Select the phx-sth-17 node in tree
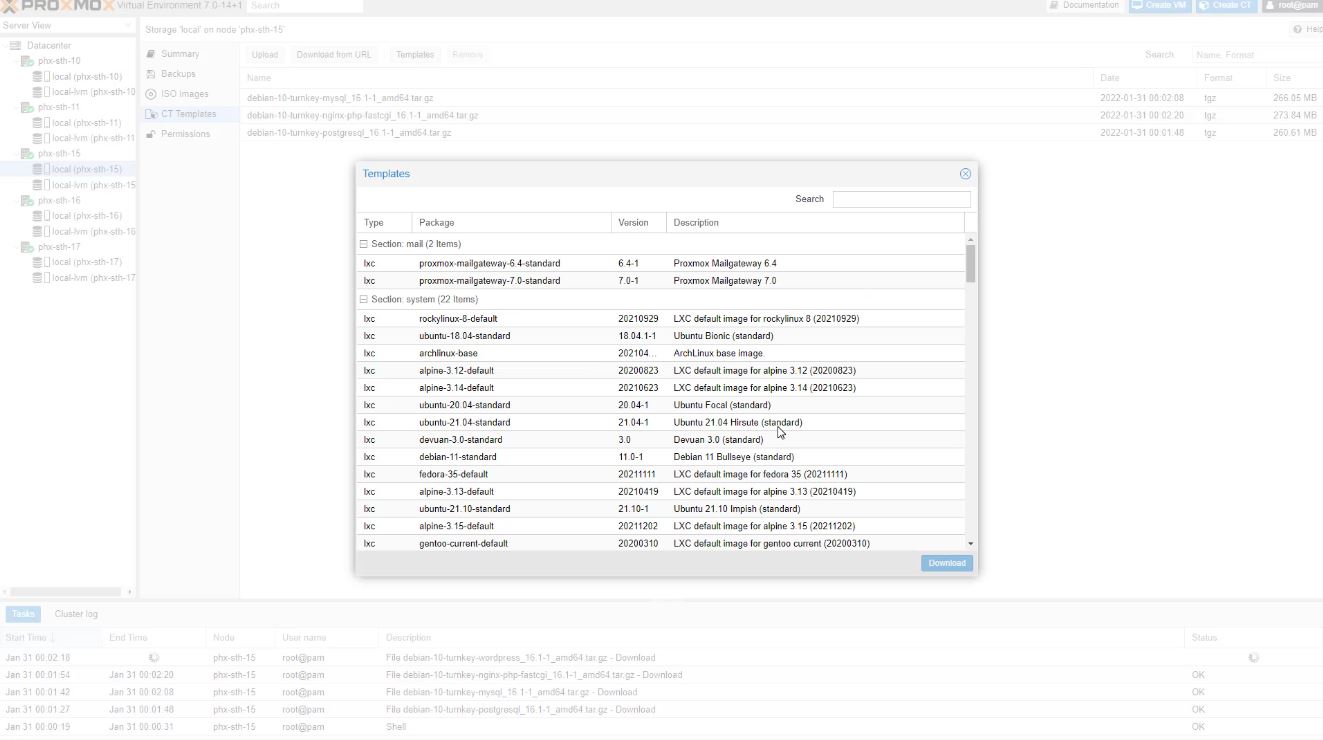The image size is (1323, 740). (59, 247)
